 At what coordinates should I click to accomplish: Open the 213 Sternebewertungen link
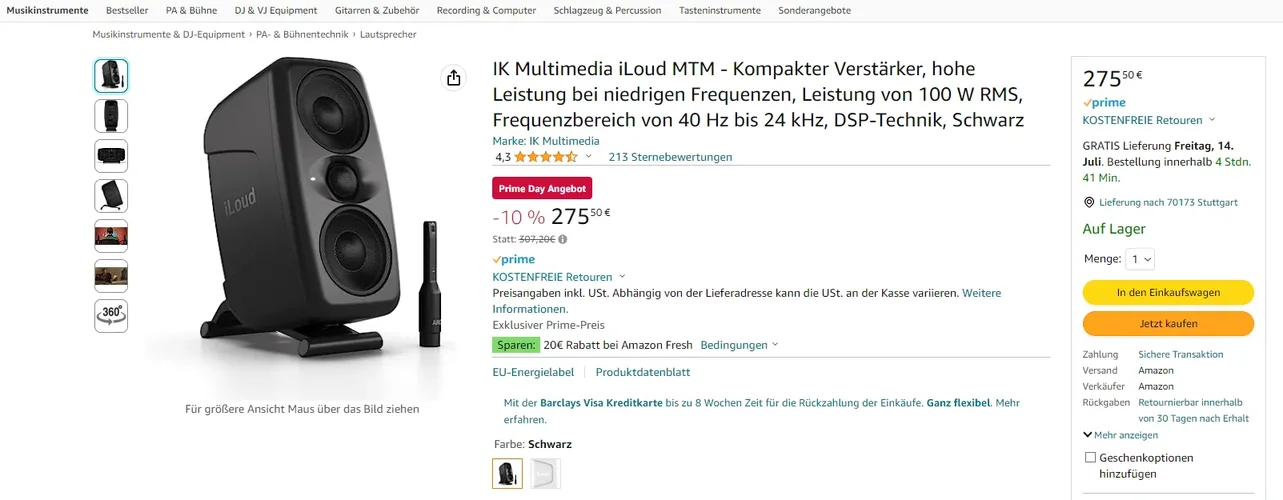[x=670, y=157]
